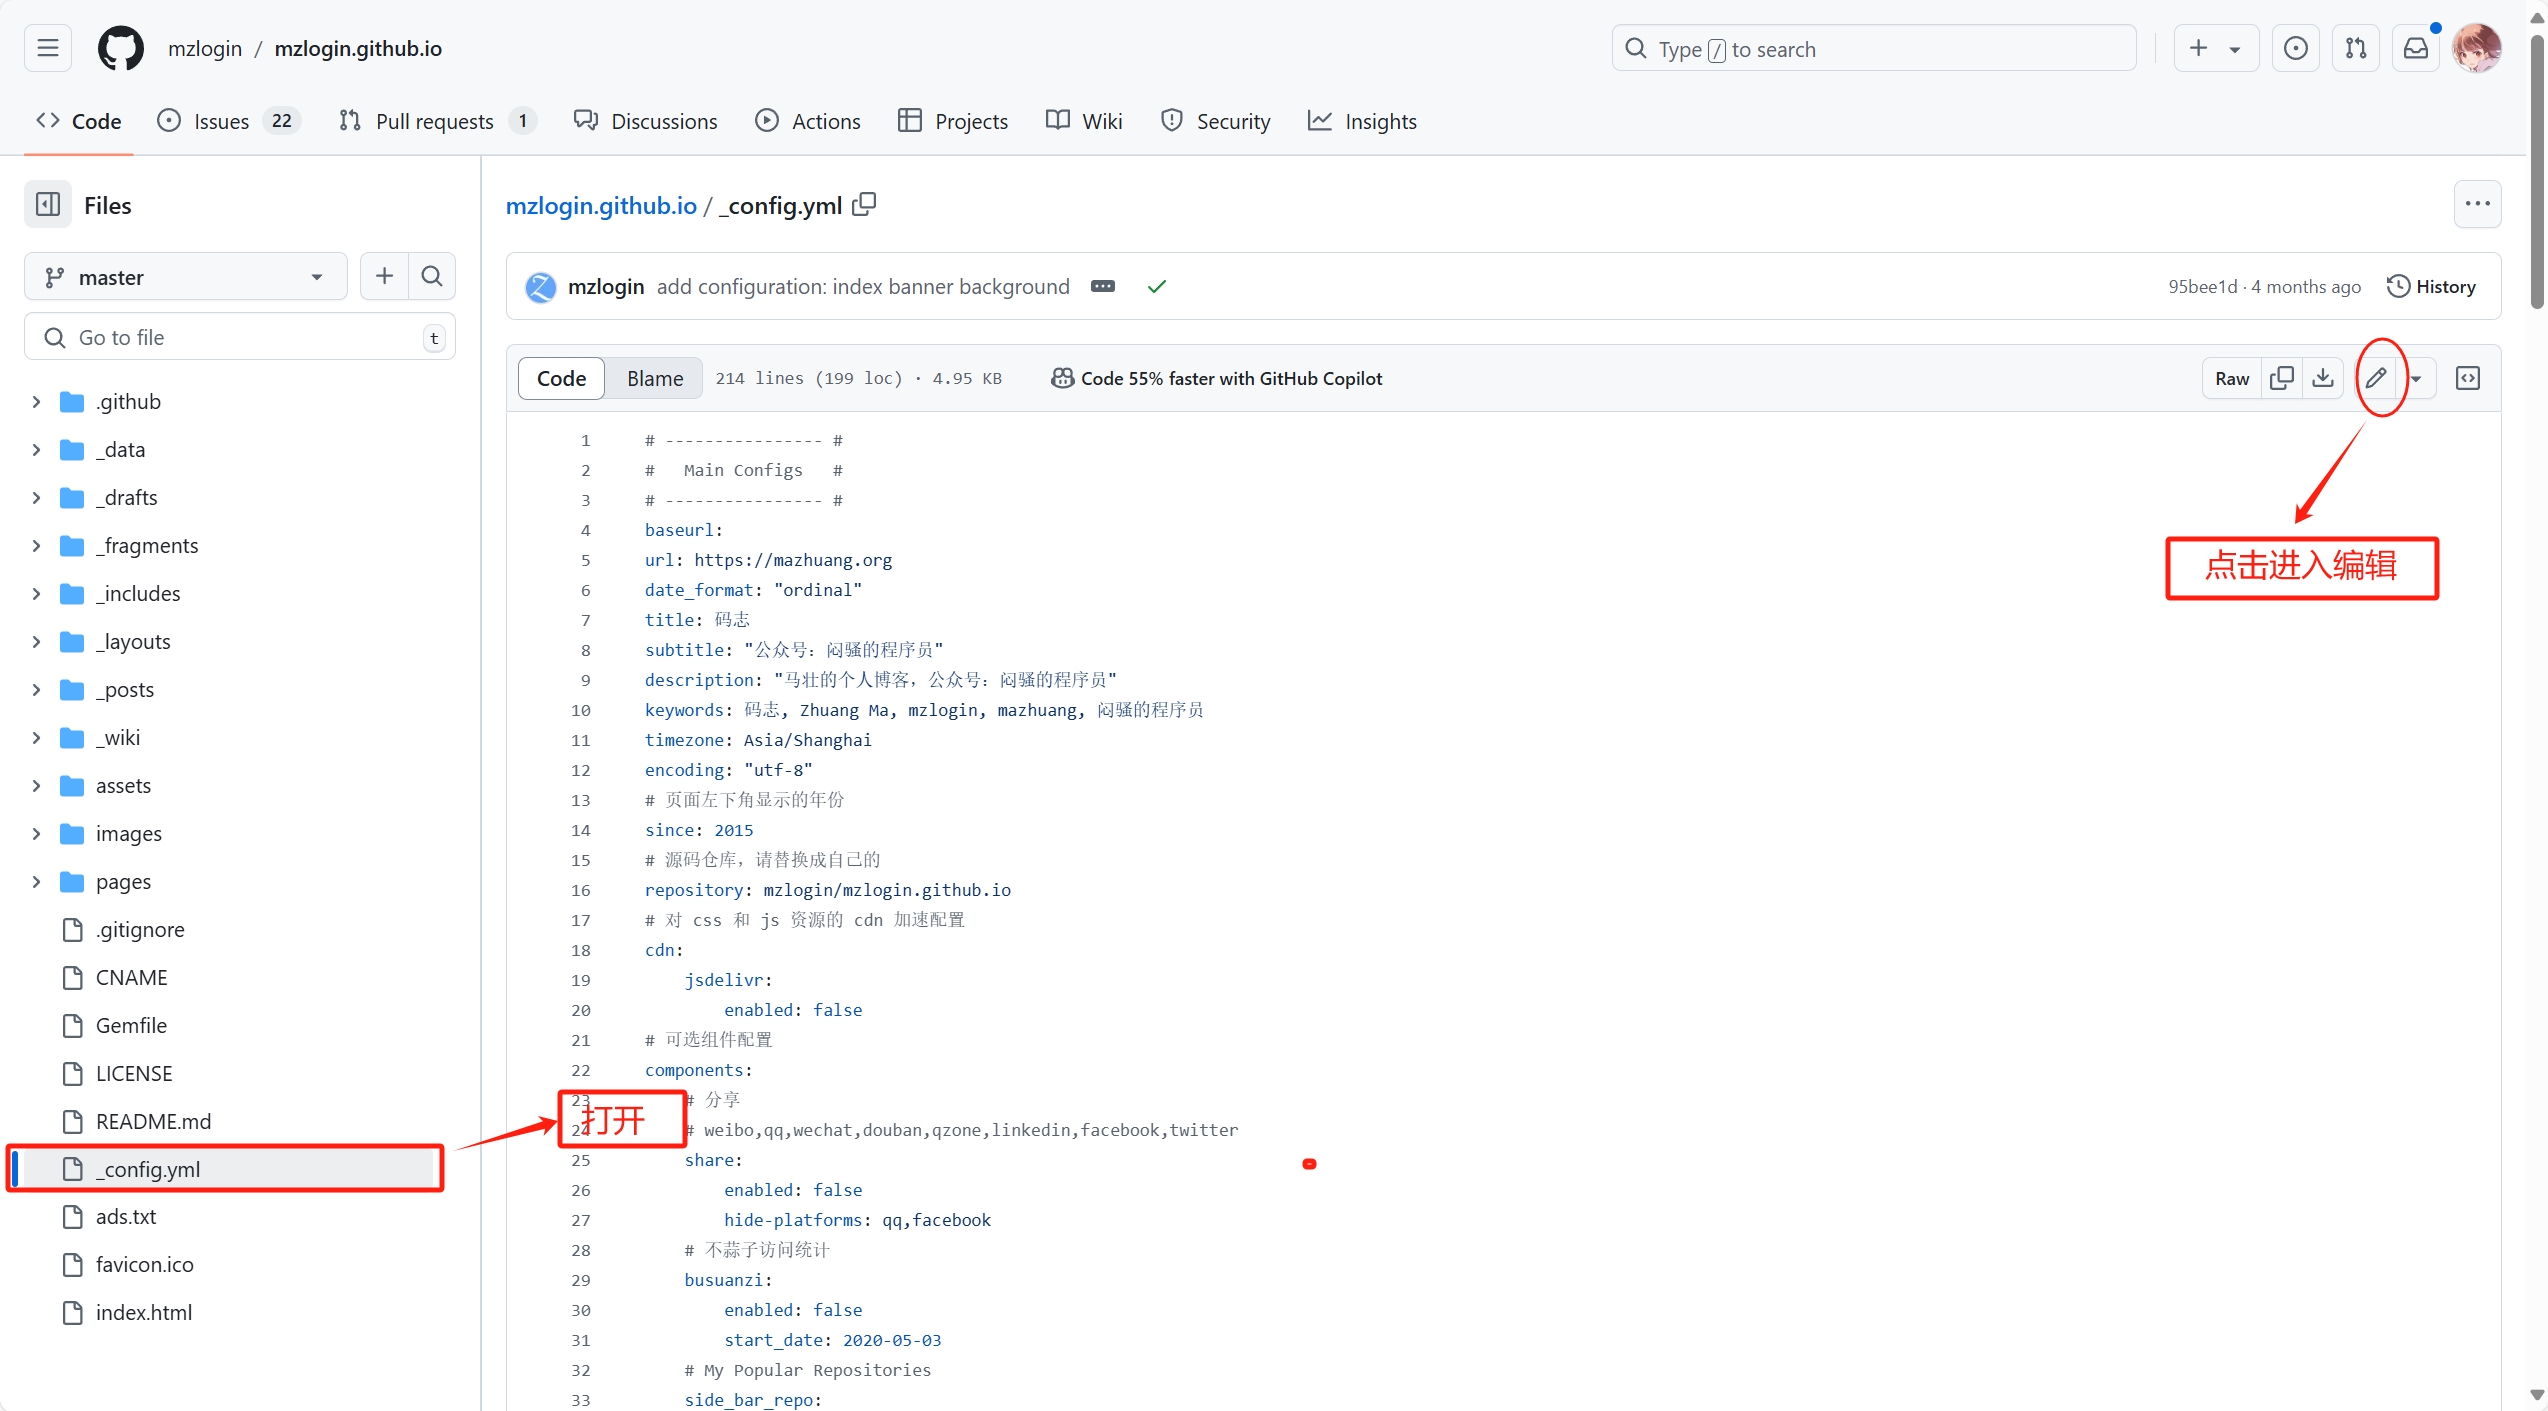Open the pull requests shortcut icon in header

point(2356,48)
